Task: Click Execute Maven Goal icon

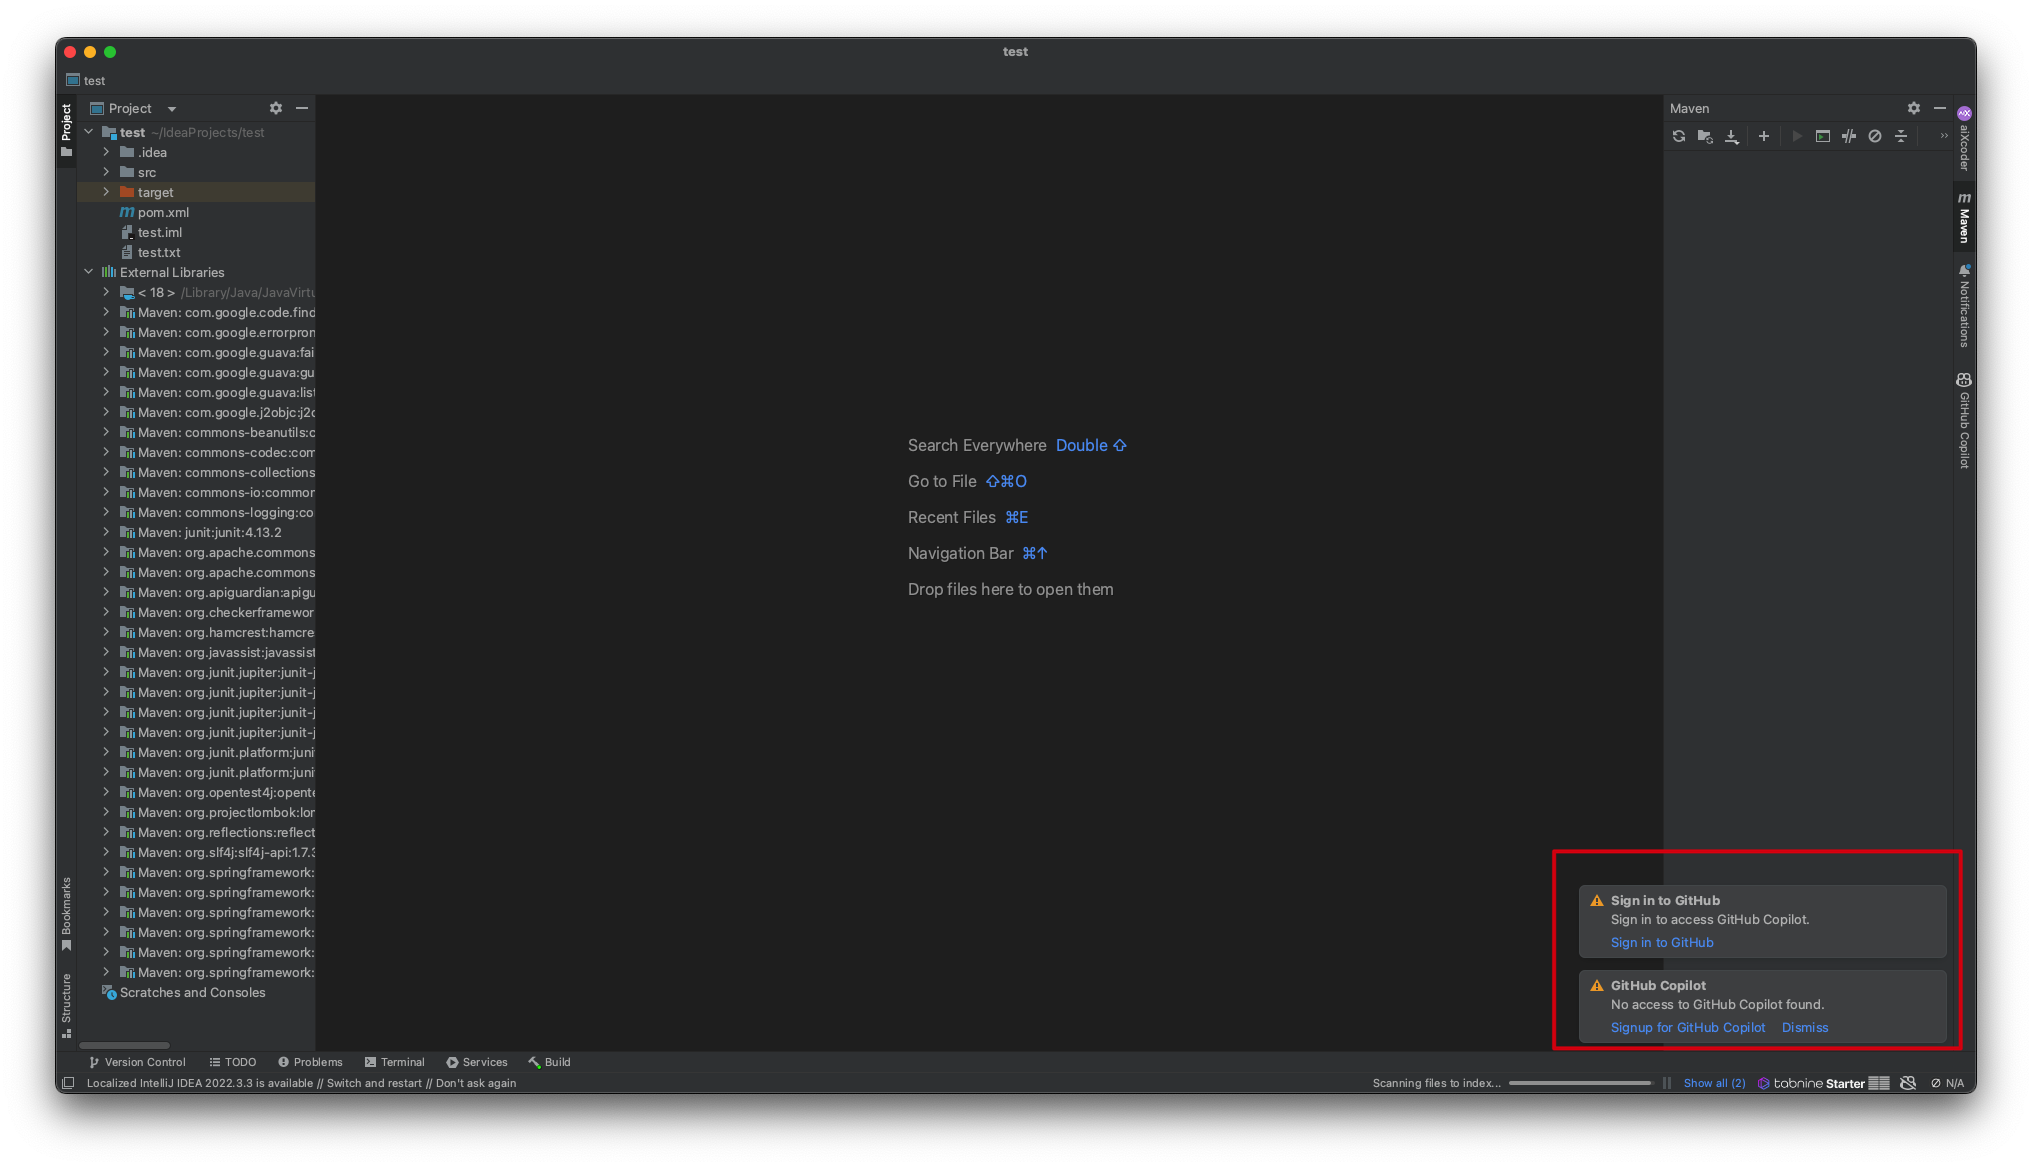Action: coord(1823,136)
